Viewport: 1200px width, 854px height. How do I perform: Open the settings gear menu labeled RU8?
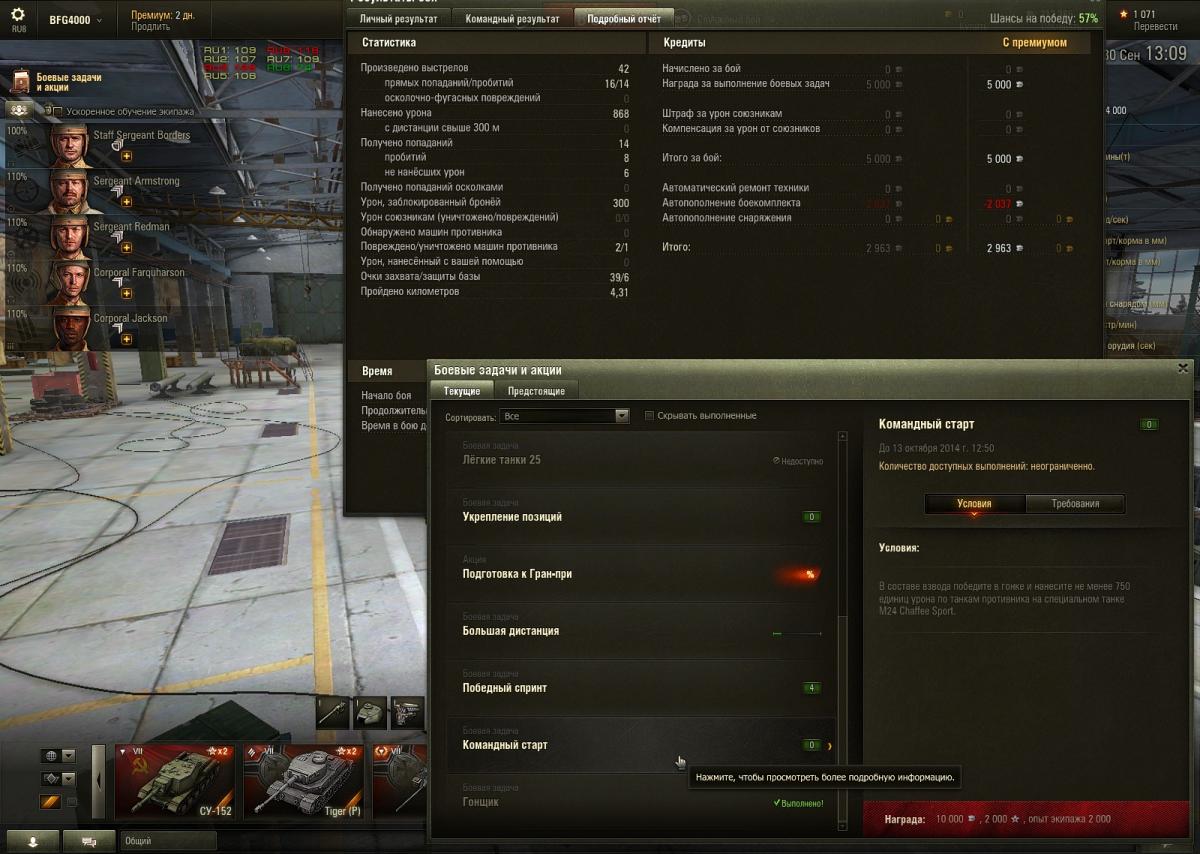[x=18, y=18]
